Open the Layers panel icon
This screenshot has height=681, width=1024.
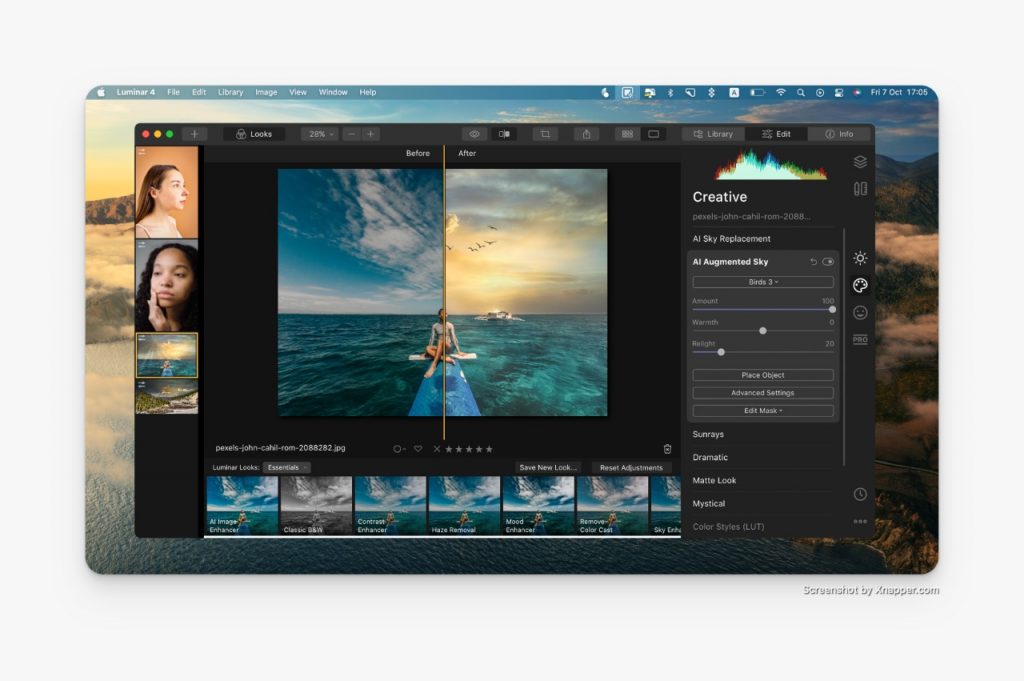point(860,162)
